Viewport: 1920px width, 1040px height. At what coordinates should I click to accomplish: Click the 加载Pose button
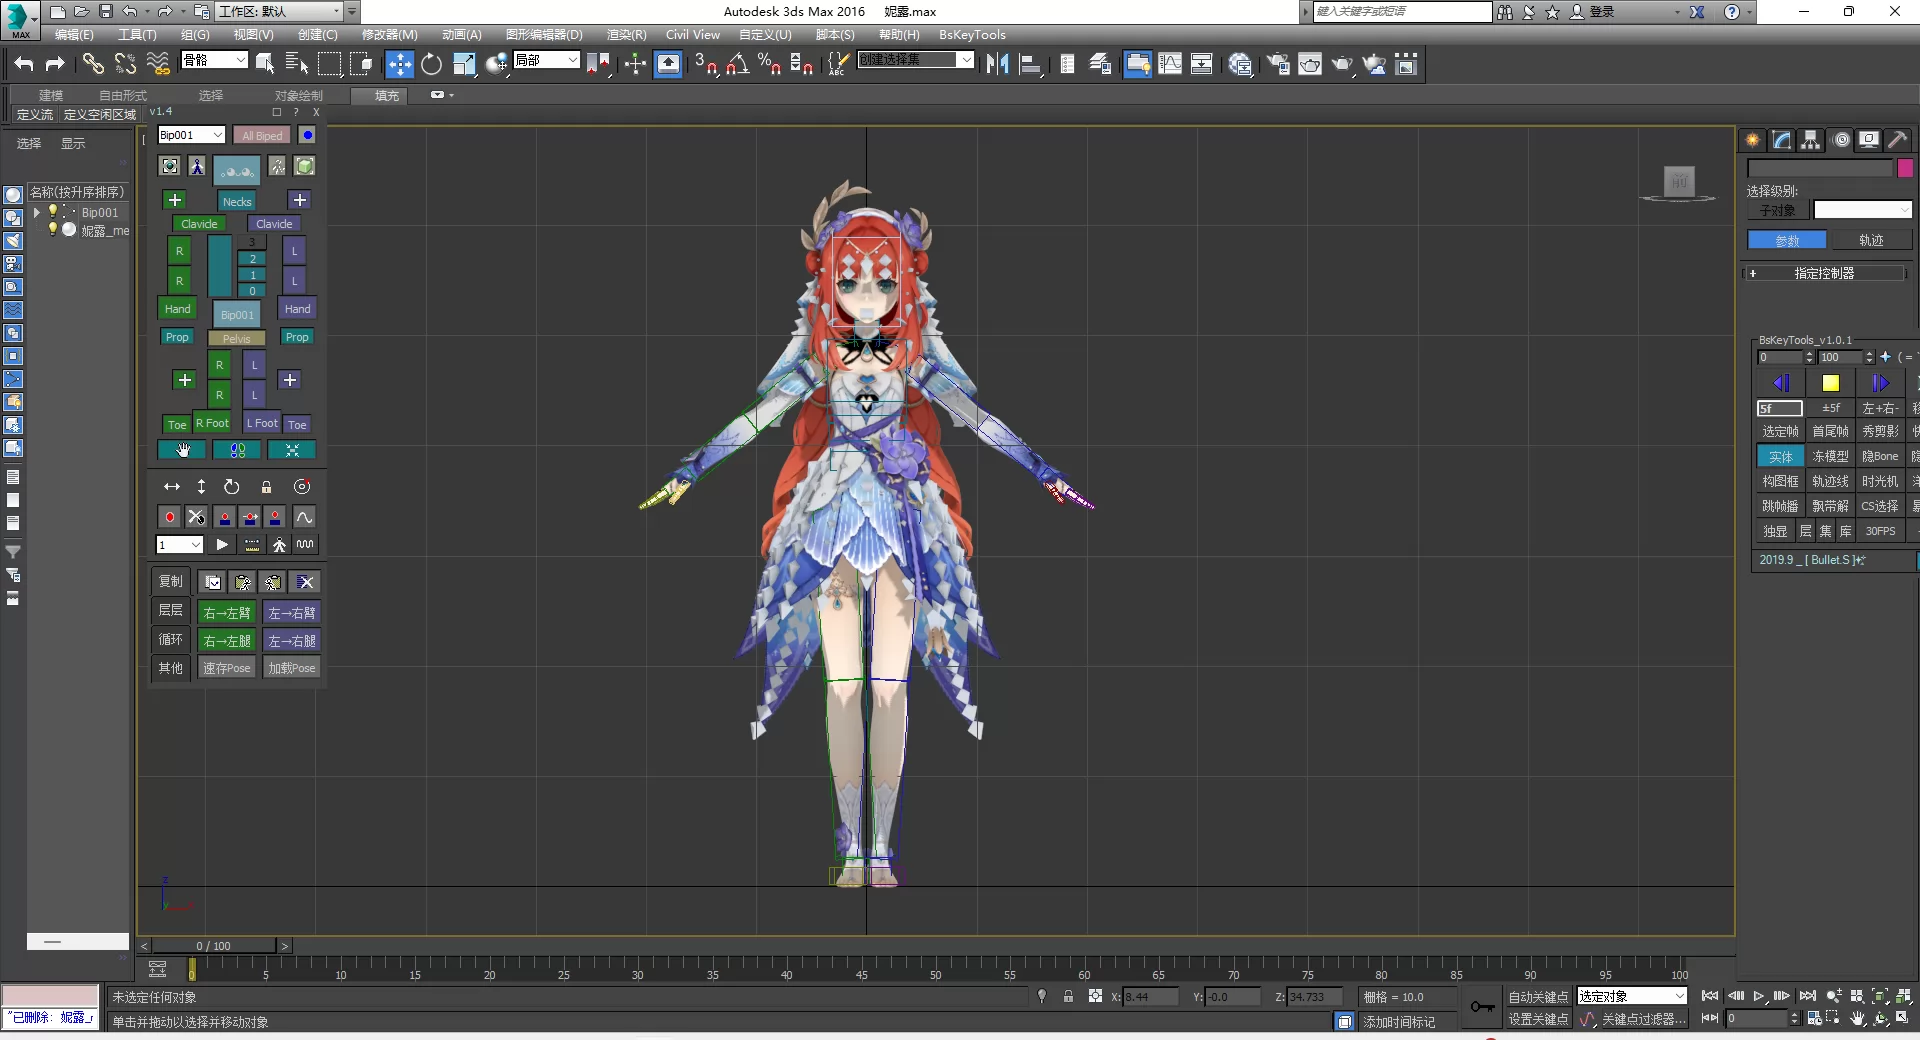tap(291, 668)
